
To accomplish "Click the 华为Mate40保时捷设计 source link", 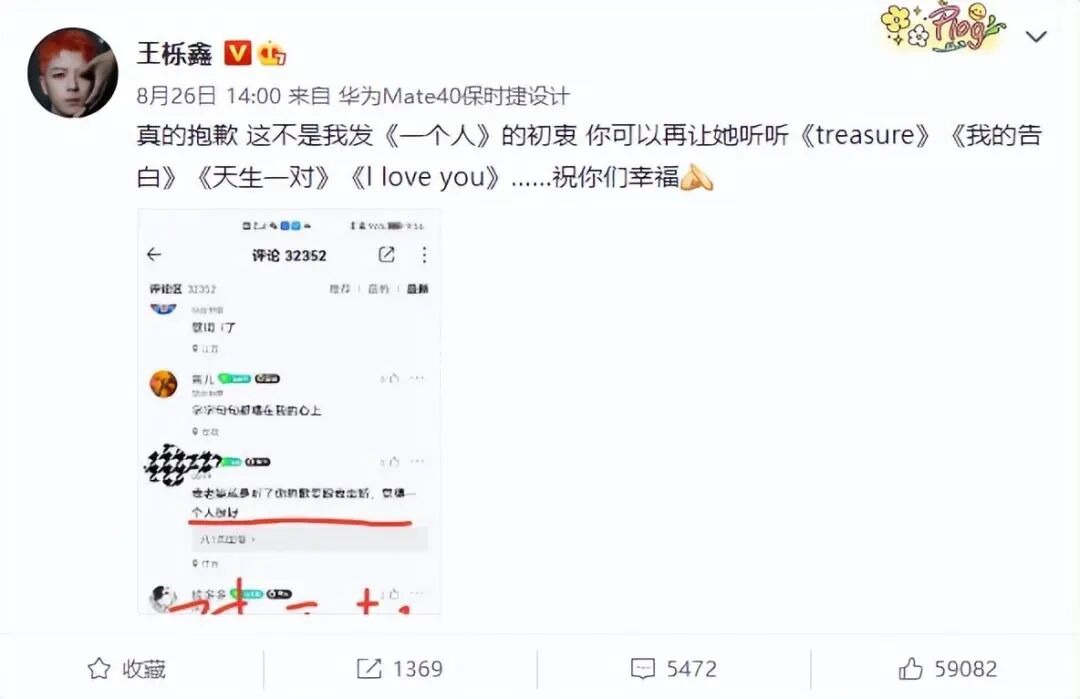I will point(454,96).
